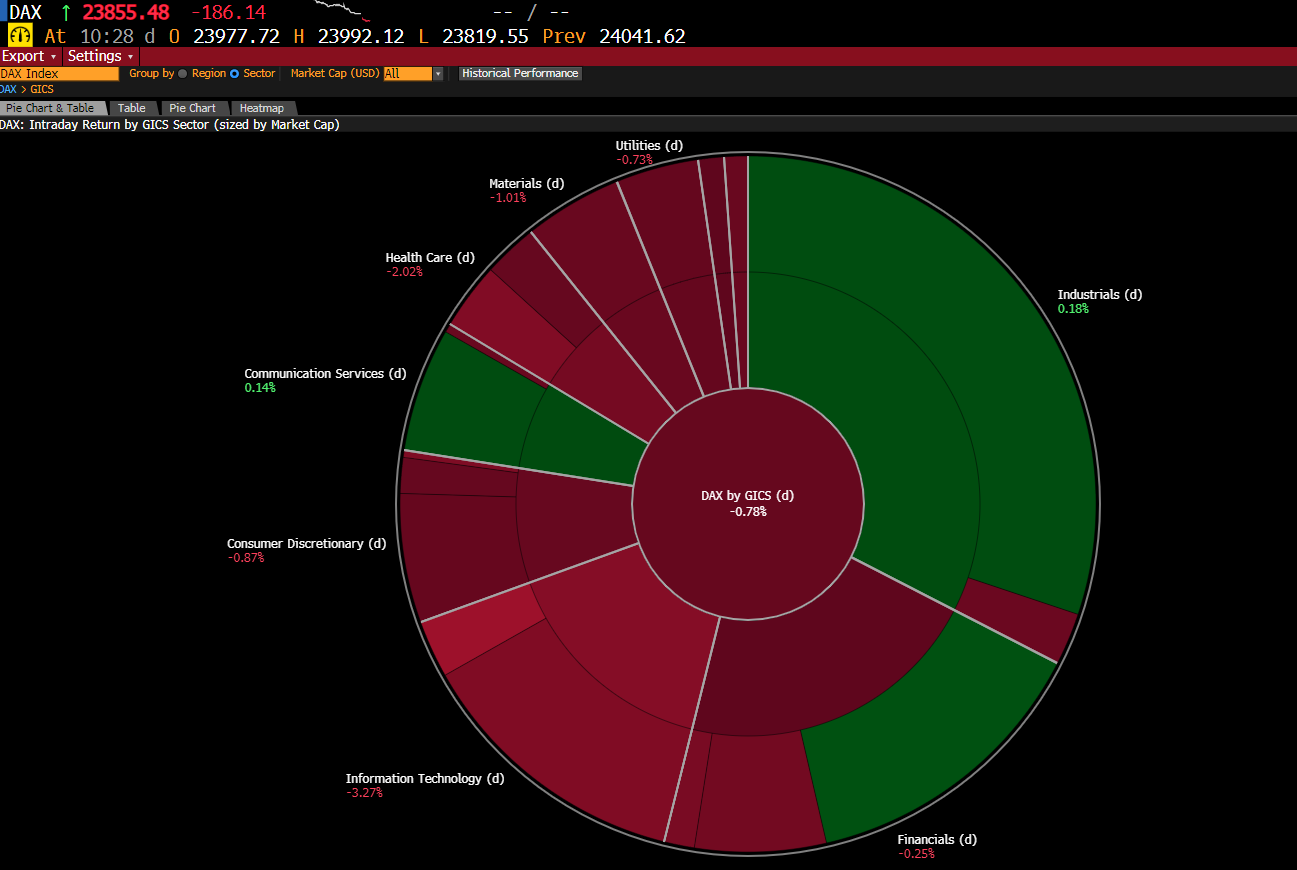
Task: Click the intraday sparkline chart at top
Action: 342,11
